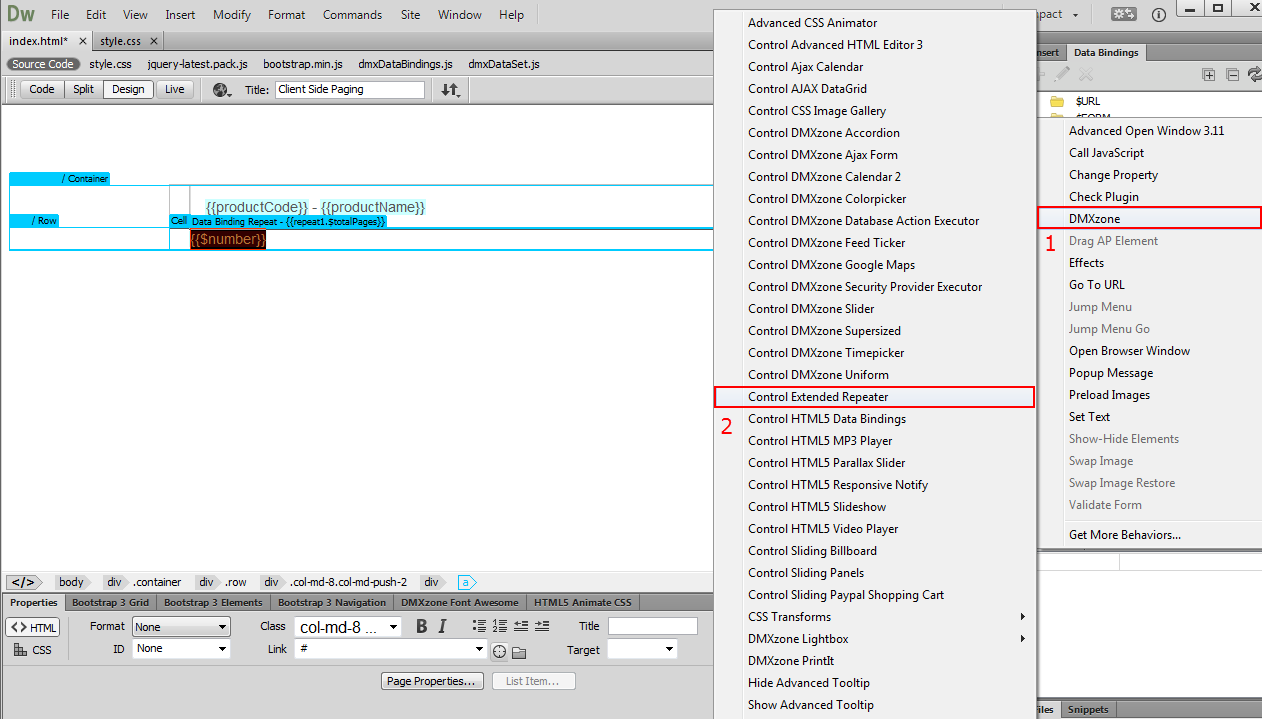The height and width of the screenshot is (719, 1262).
Task: Select the </> root tag selector icon
Action: pyautogui.click(x=23, y=582)
